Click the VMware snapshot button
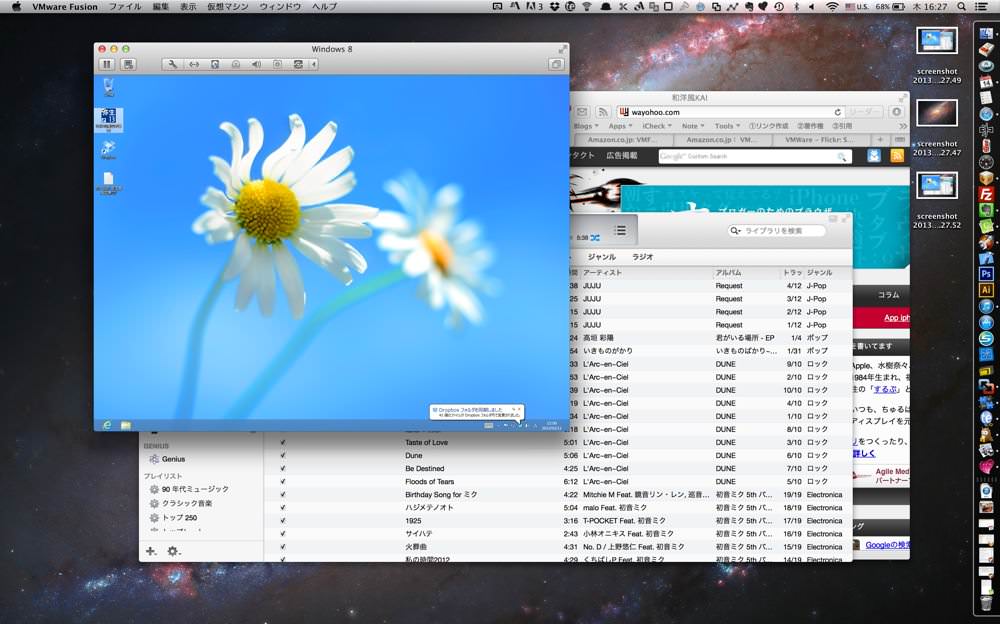 pos(128,64)
